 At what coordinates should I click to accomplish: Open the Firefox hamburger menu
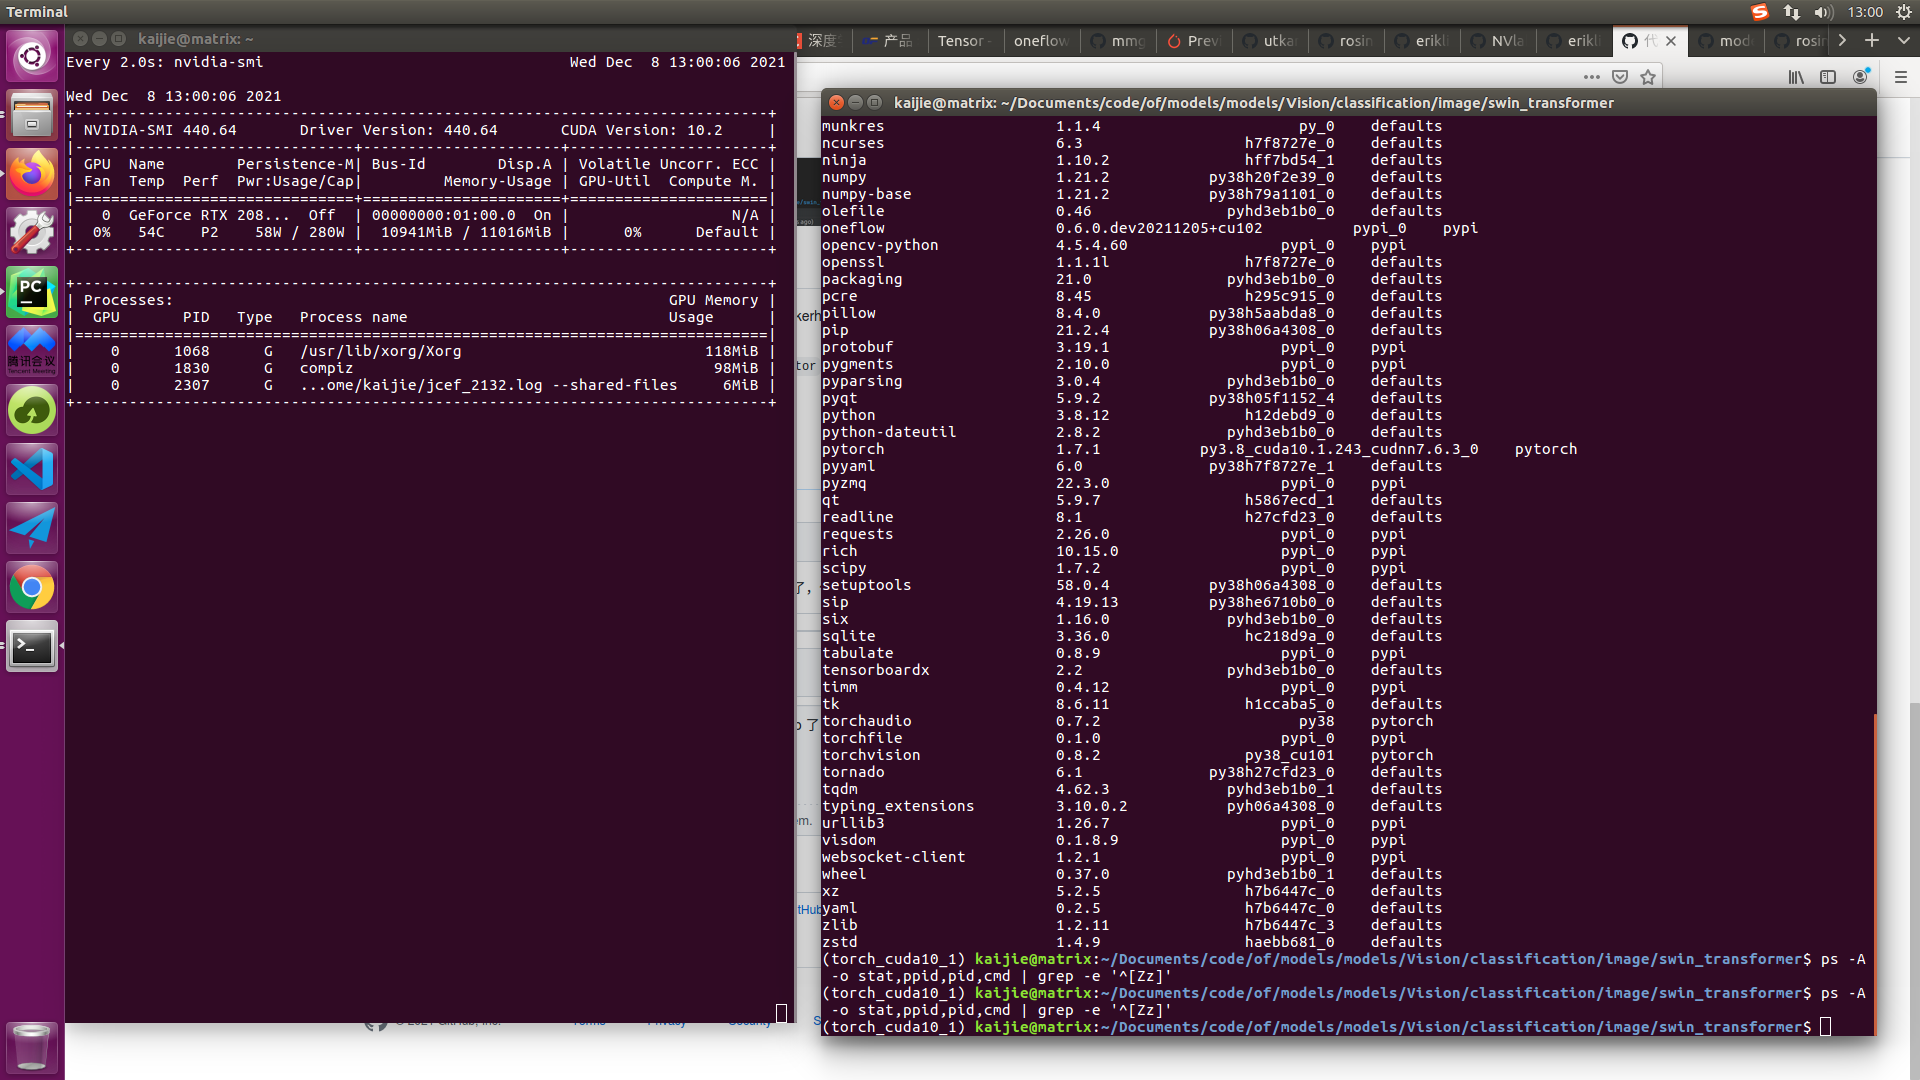click(1900, 77)
